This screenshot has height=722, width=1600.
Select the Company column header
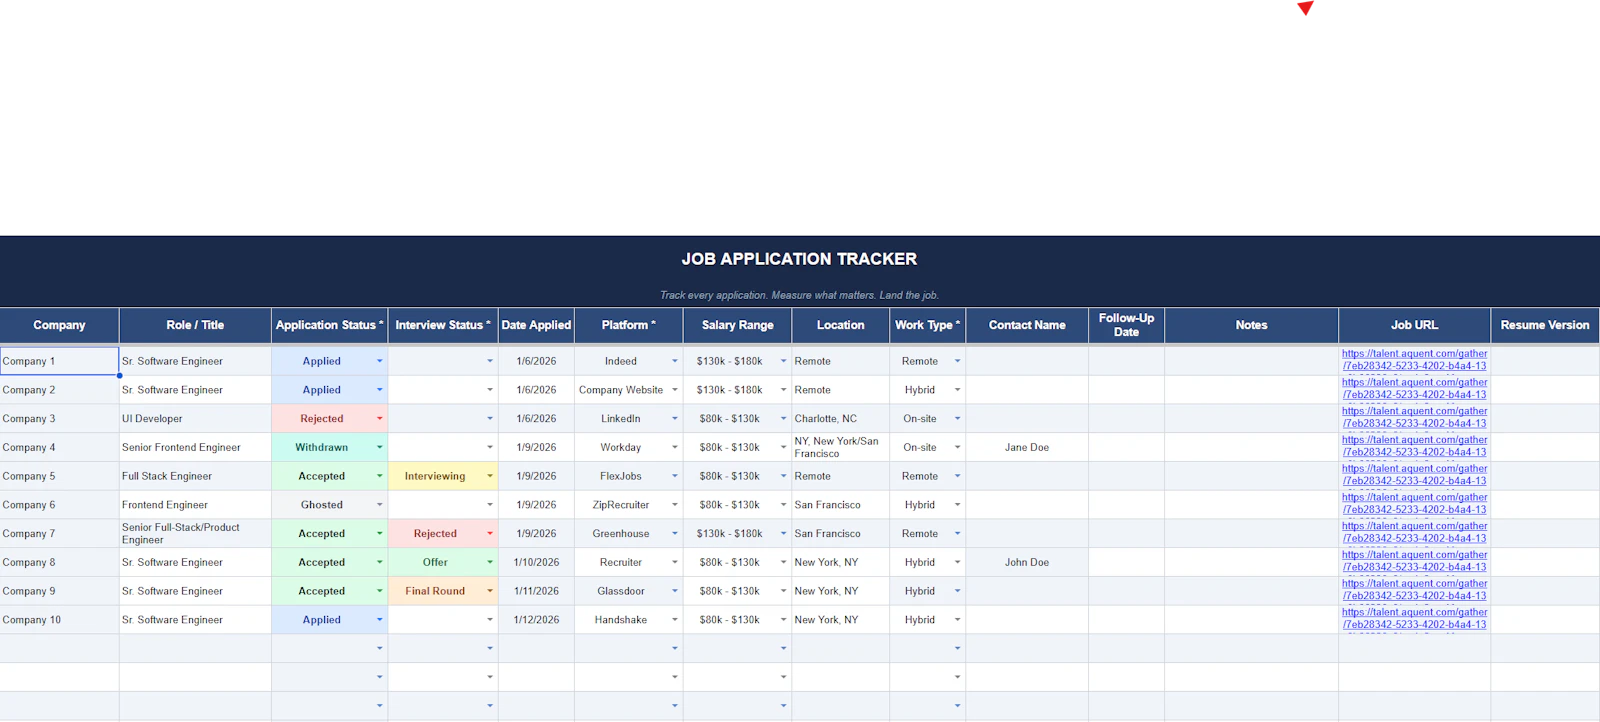click(59, 325)
